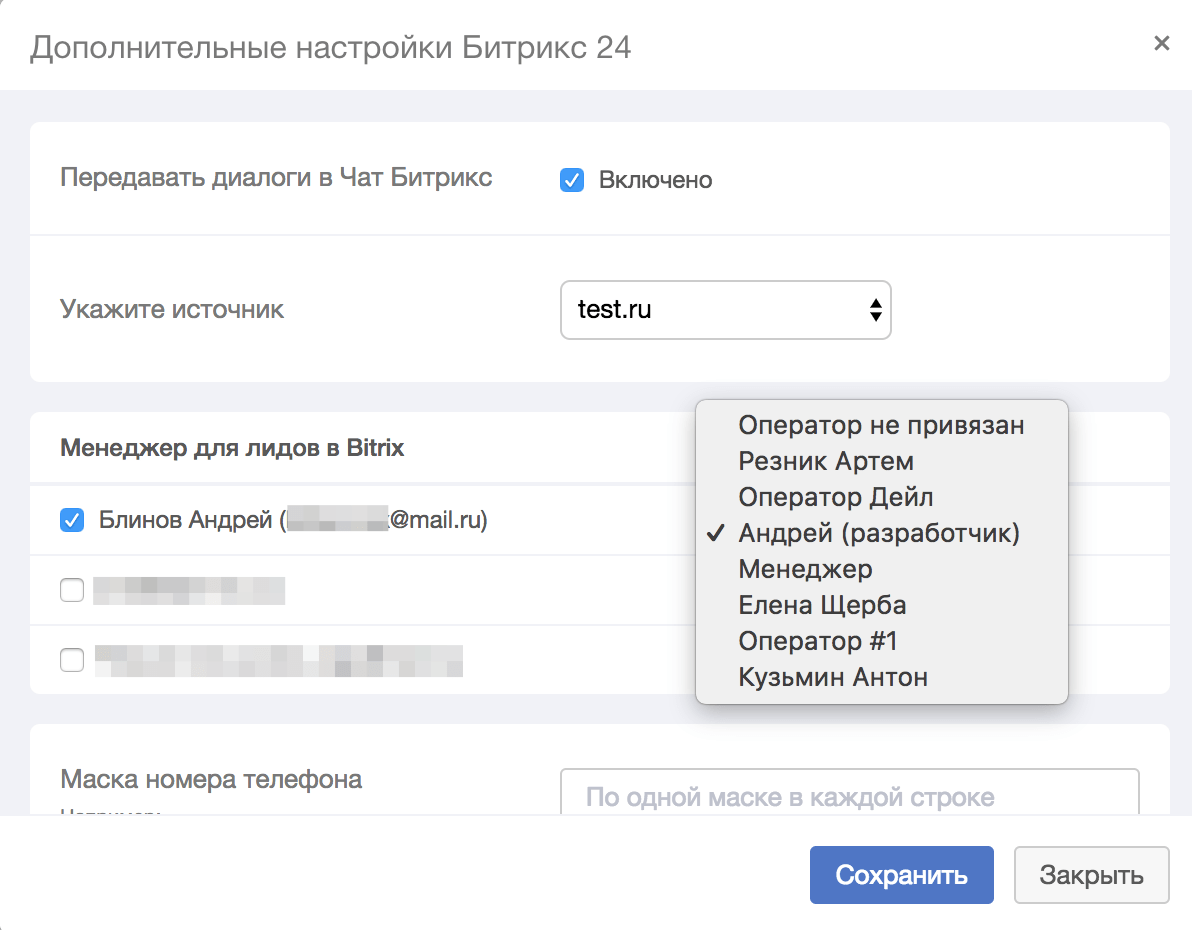Select Оператор #1 in the list
The height and width of the screenshot is (930, 1192).
(x=881, y=641)
